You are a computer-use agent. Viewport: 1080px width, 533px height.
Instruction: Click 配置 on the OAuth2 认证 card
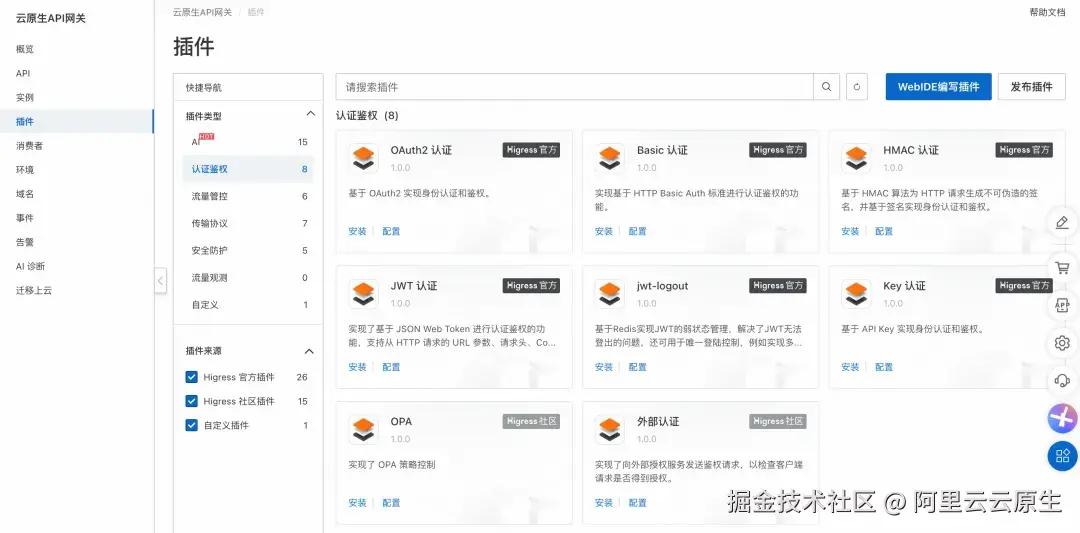(391, 231)
